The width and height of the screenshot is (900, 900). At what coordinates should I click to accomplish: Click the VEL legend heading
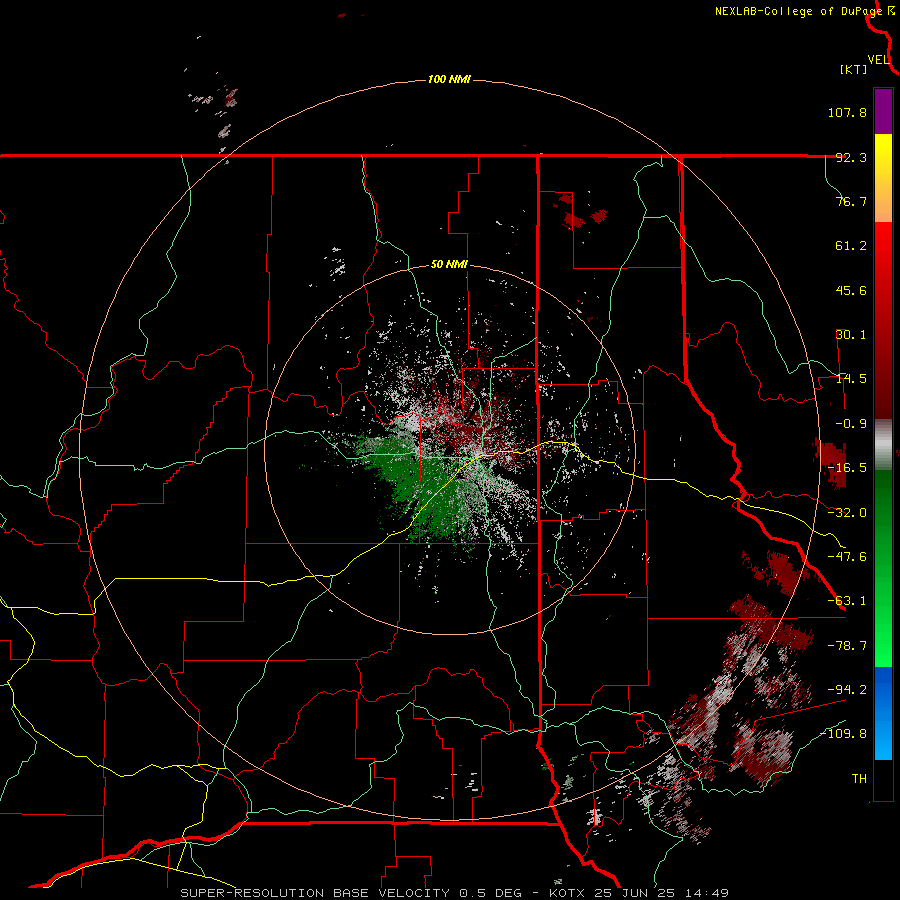(878, 60)
